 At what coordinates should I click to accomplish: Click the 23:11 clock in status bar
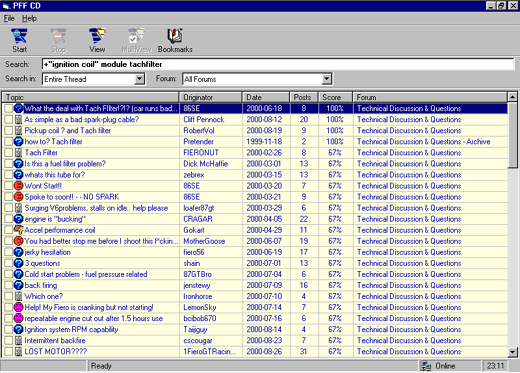495,366
